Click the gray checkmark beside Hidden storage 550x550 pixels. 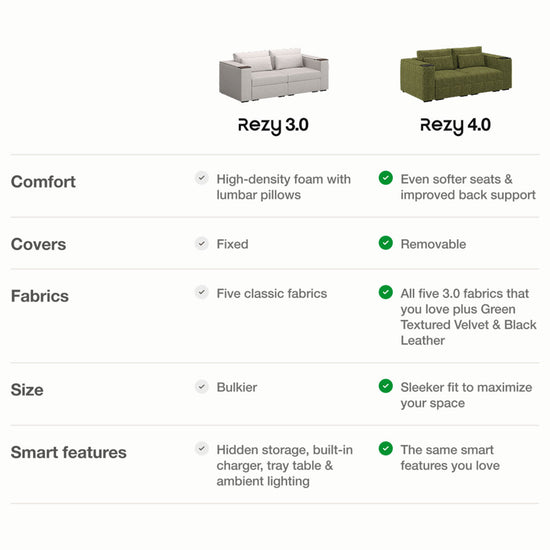(202, 449)
